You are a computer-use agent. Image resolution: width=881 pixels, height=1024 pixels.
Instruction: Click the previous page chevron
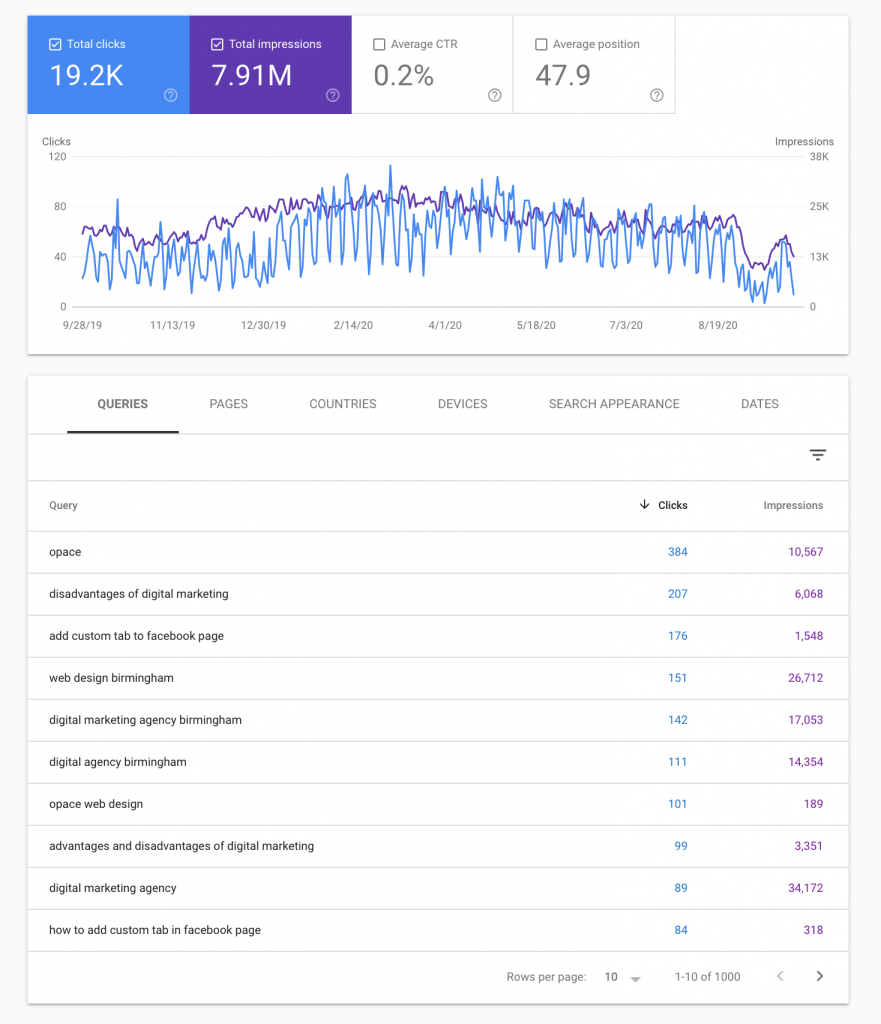click(779, 976)
